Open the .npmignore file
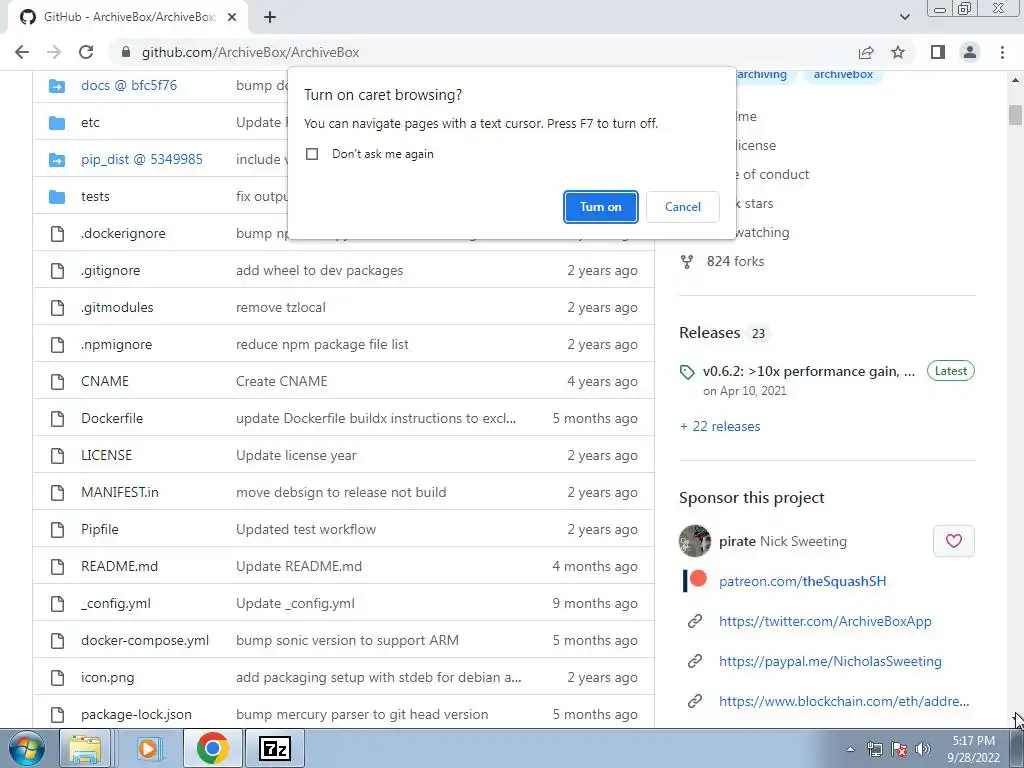The image size is (1024, 768). (116, 345)
